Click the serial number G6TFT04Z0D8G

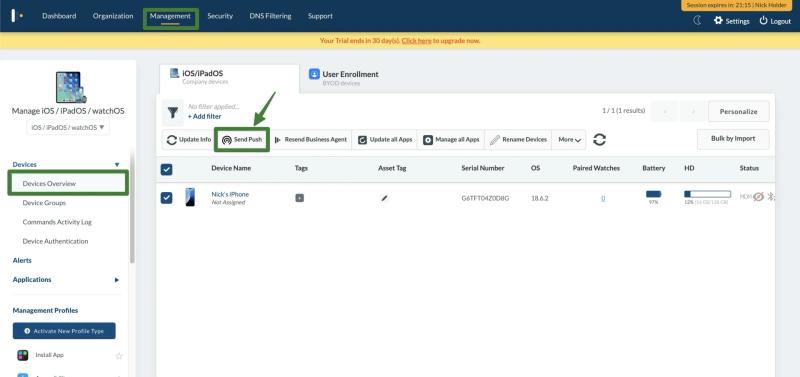(x=485, y=198)
